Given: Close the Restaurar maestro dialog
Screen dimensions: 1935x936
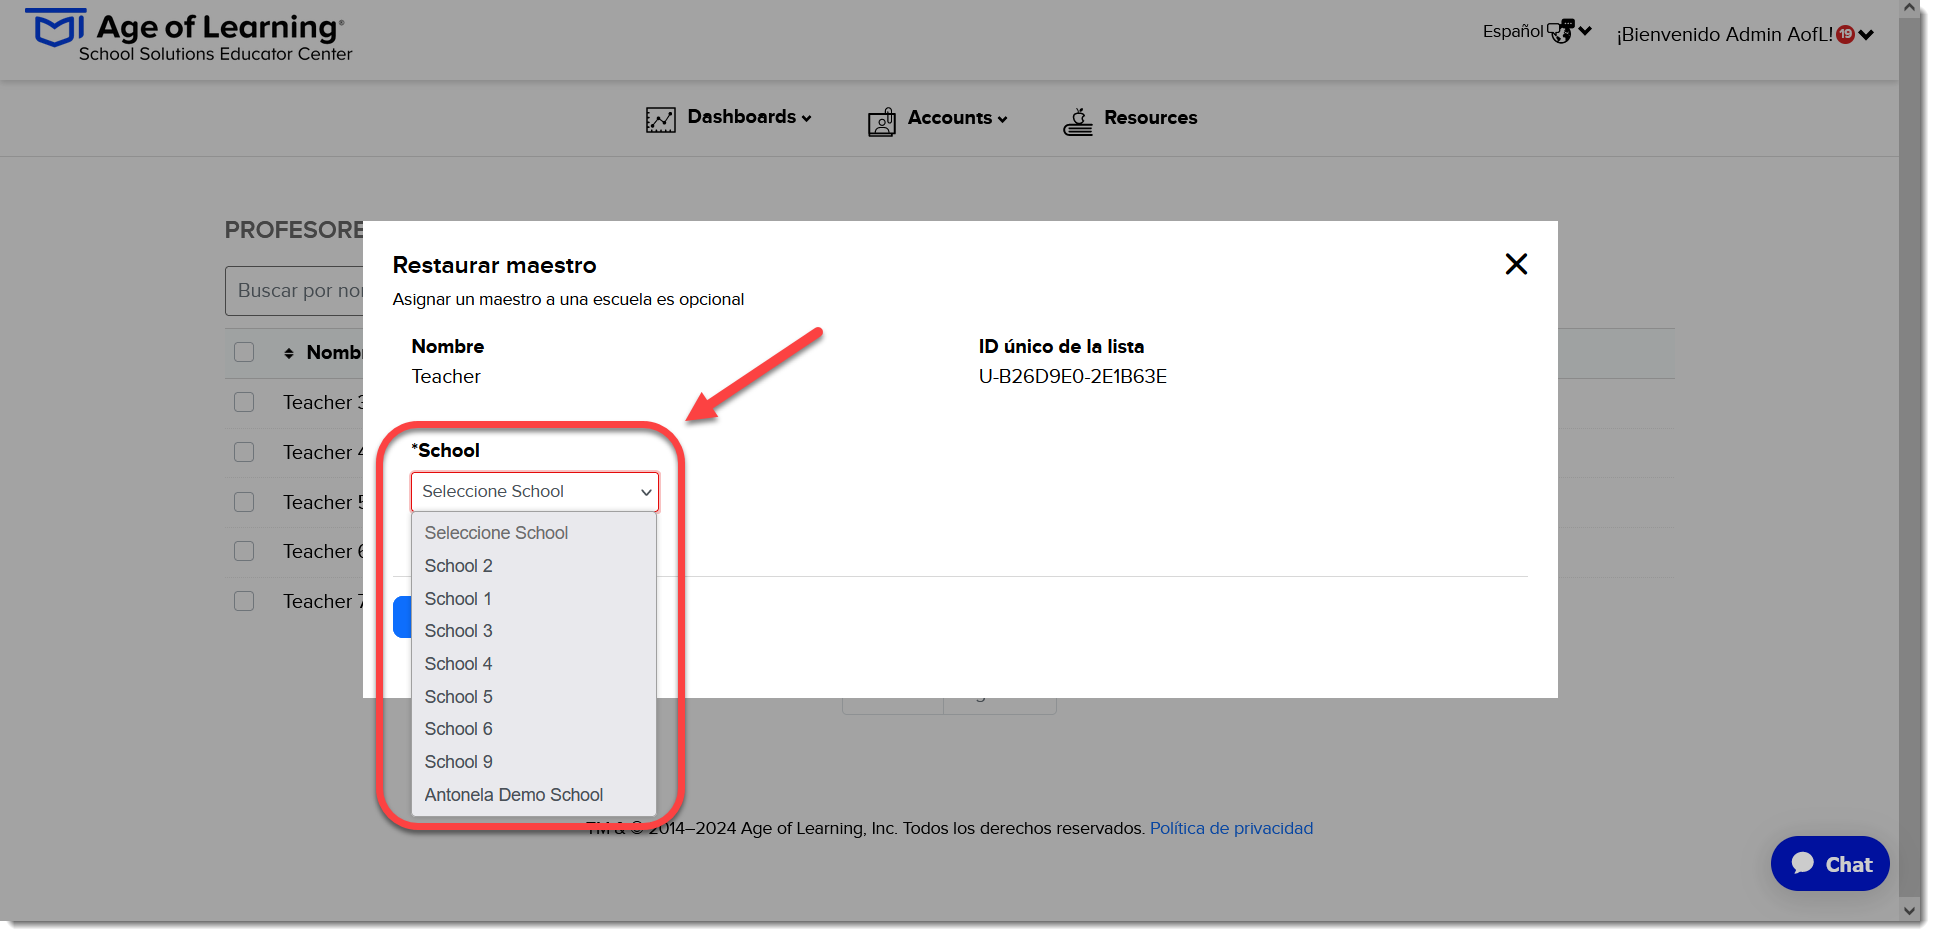Looking at the screenshot, I should 1516,264.
